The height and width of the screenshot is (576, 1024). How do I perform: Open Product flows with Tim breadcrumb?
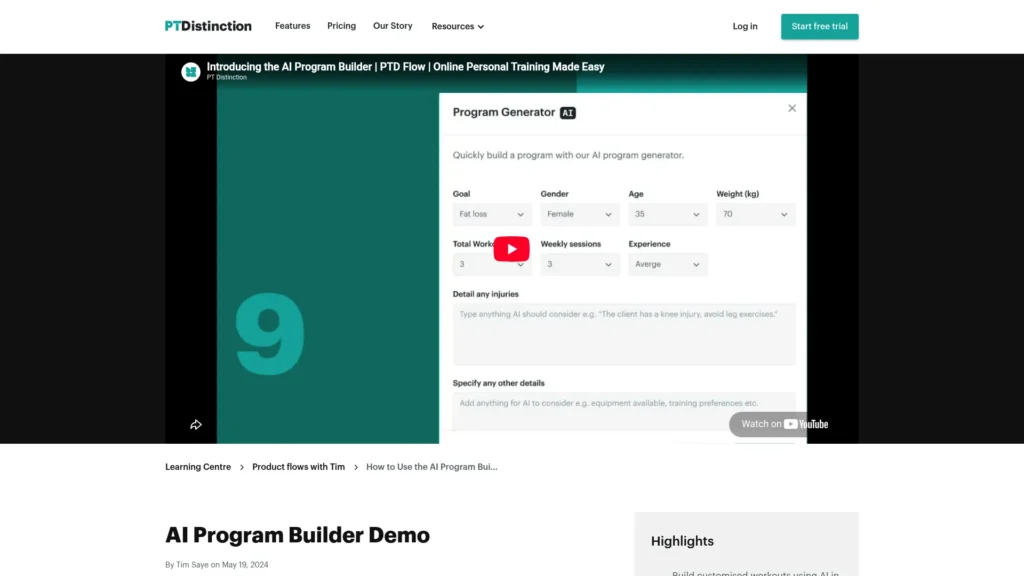point(298,467)
